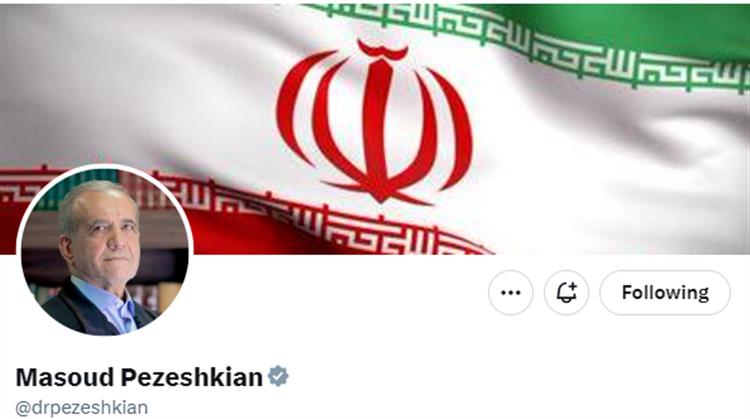The height and width of the screenshot is (419, 750).
Task: Click the red emblem in the banner
Action: tap(375, 122)
